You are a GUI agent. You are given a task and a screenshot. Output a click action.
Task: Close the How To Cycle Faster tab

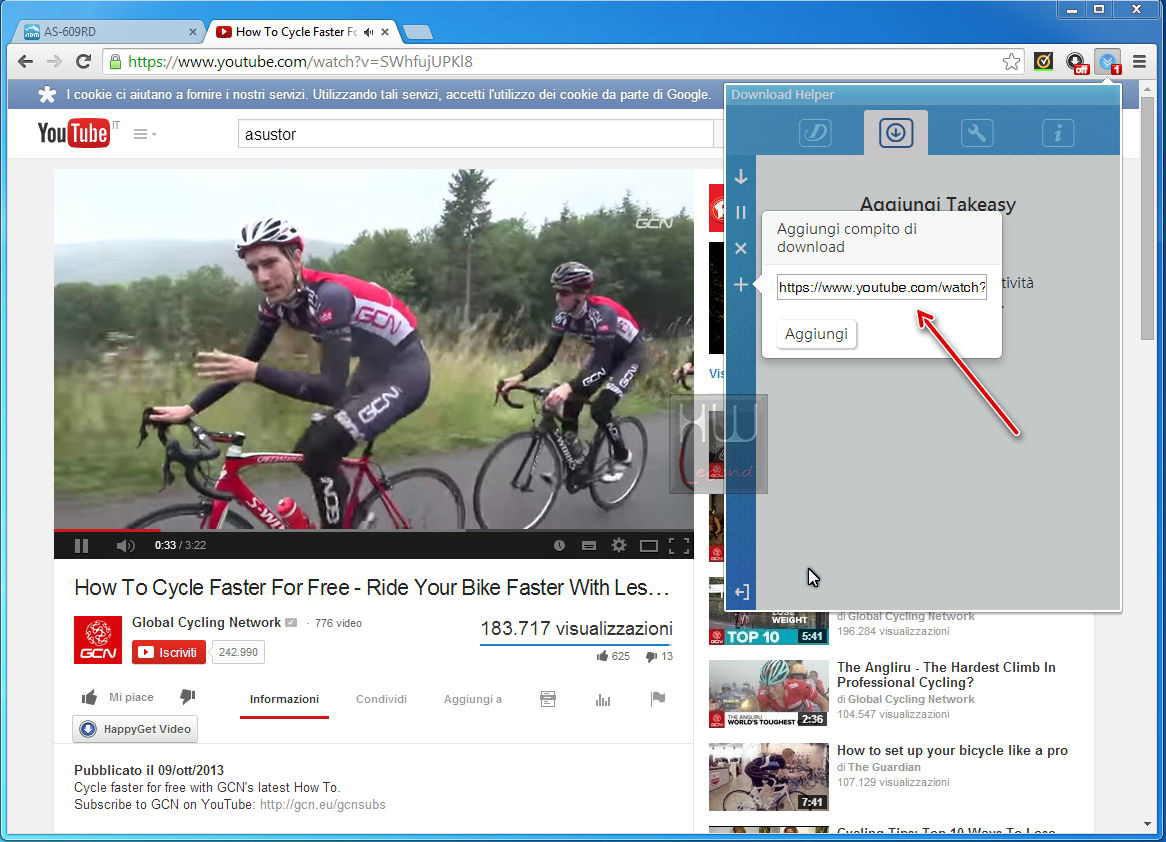click(385, 32)
